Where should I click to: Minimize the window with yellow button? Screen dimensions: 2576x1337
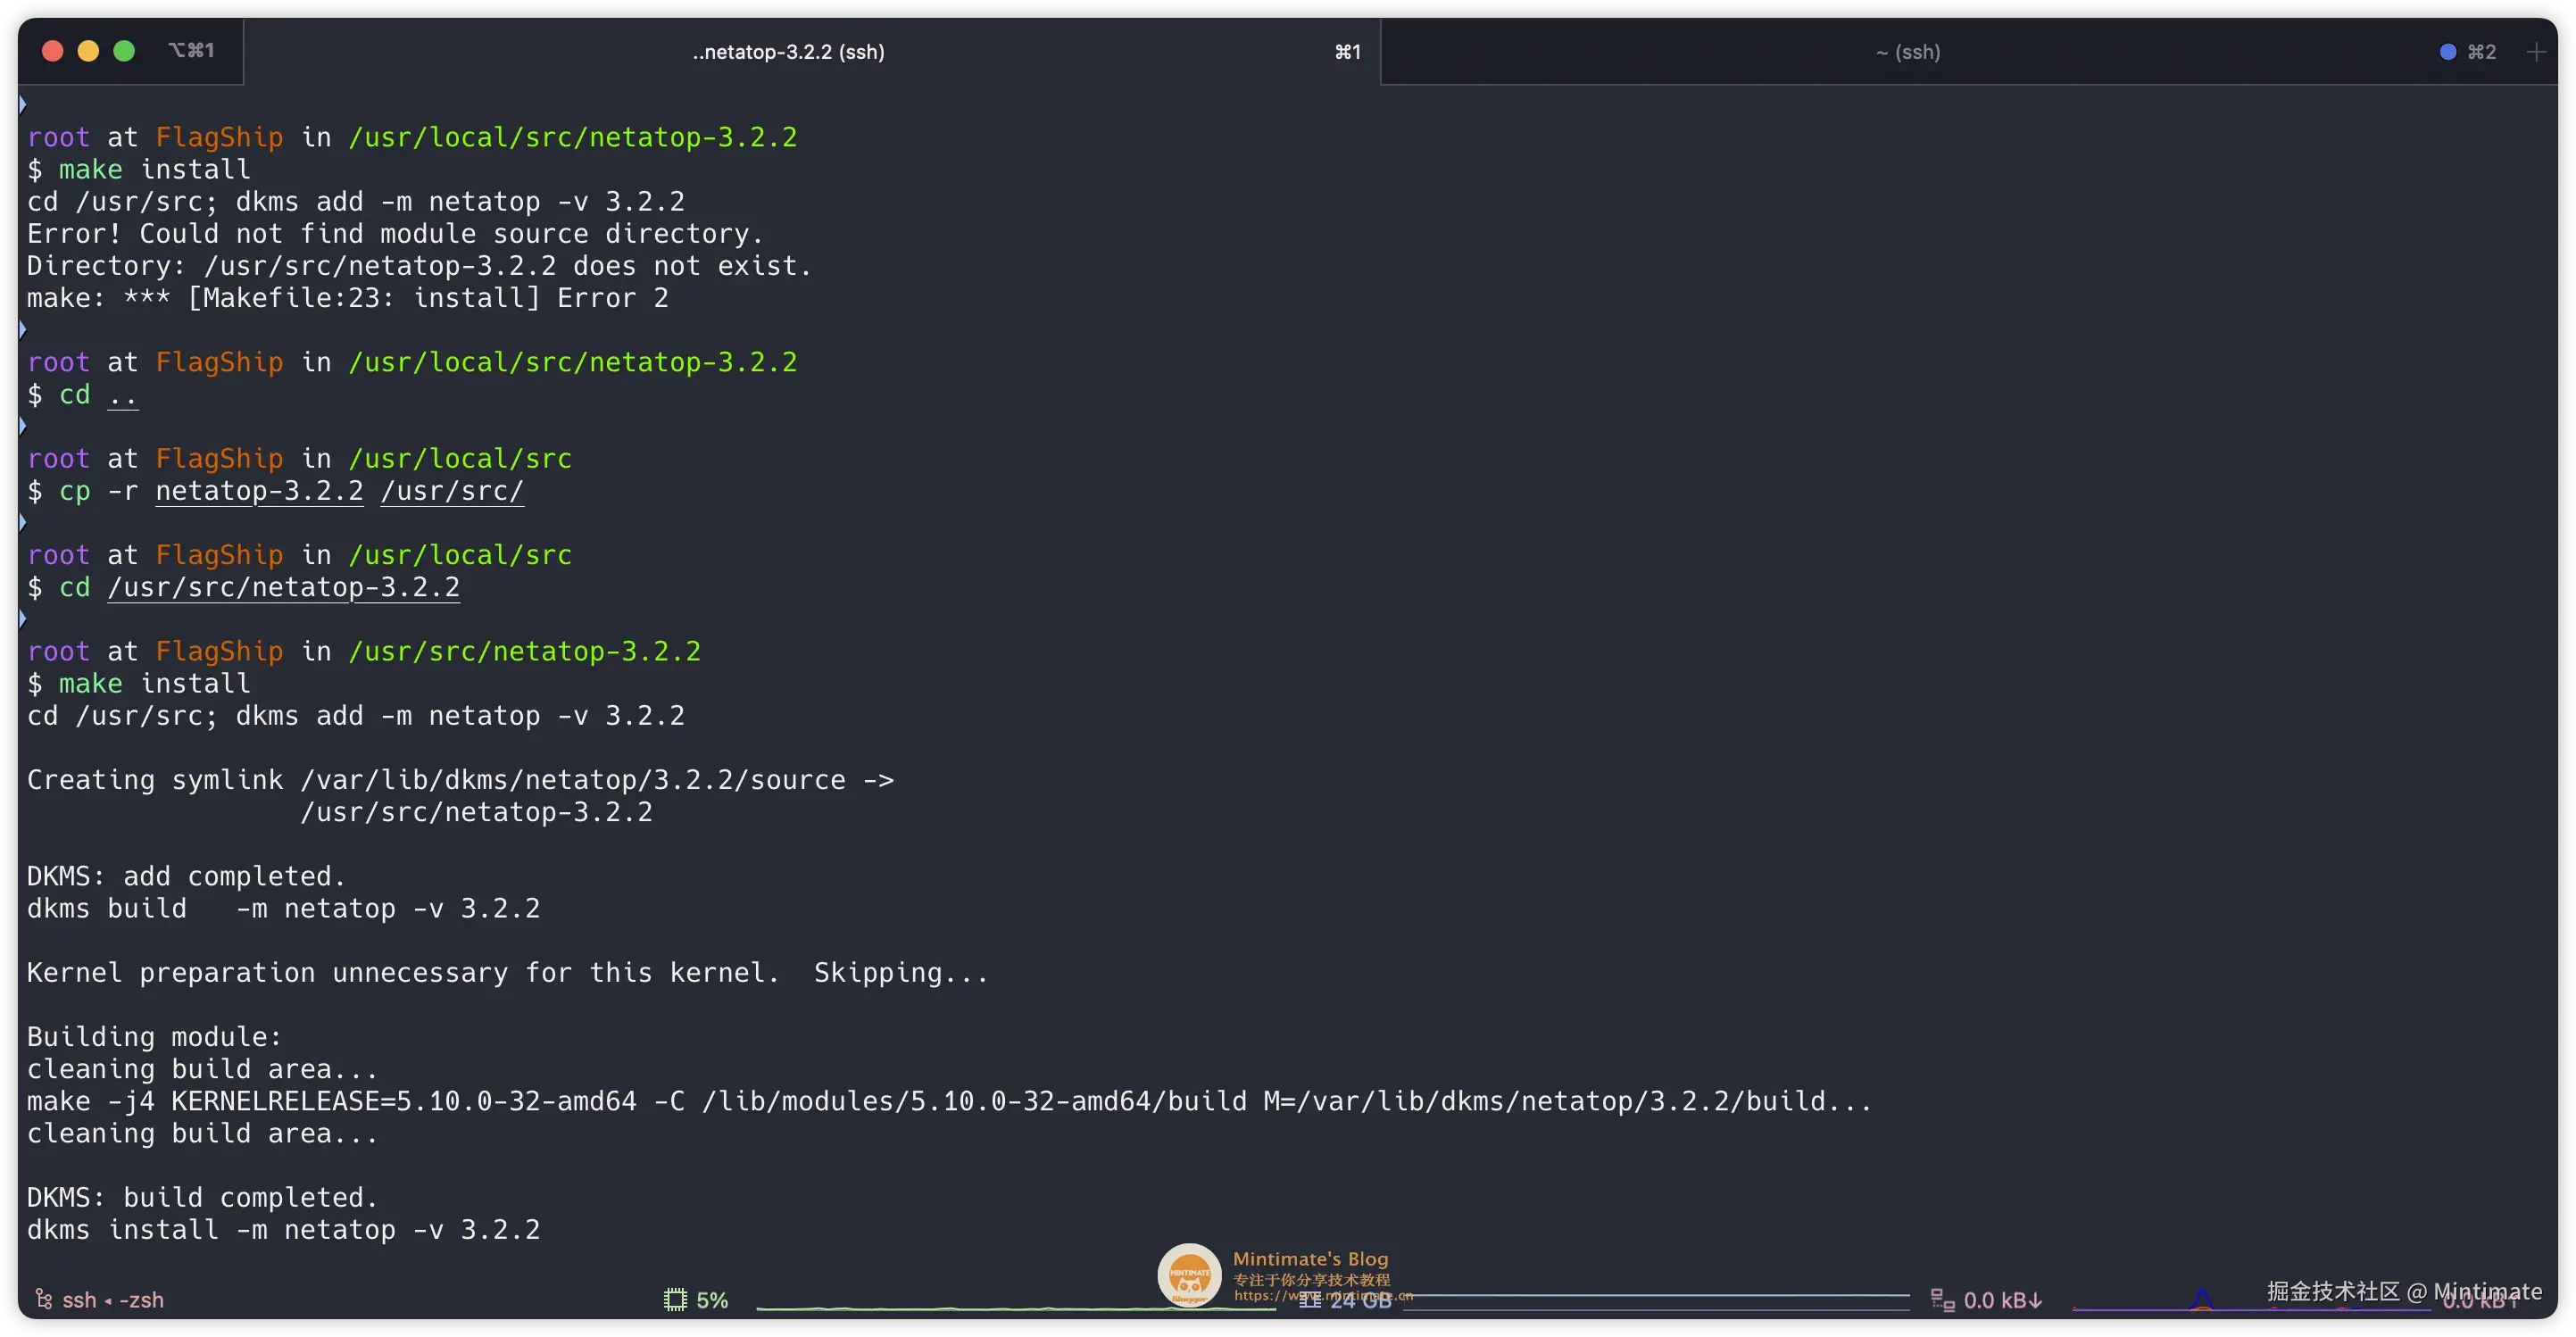coord(88,51)
